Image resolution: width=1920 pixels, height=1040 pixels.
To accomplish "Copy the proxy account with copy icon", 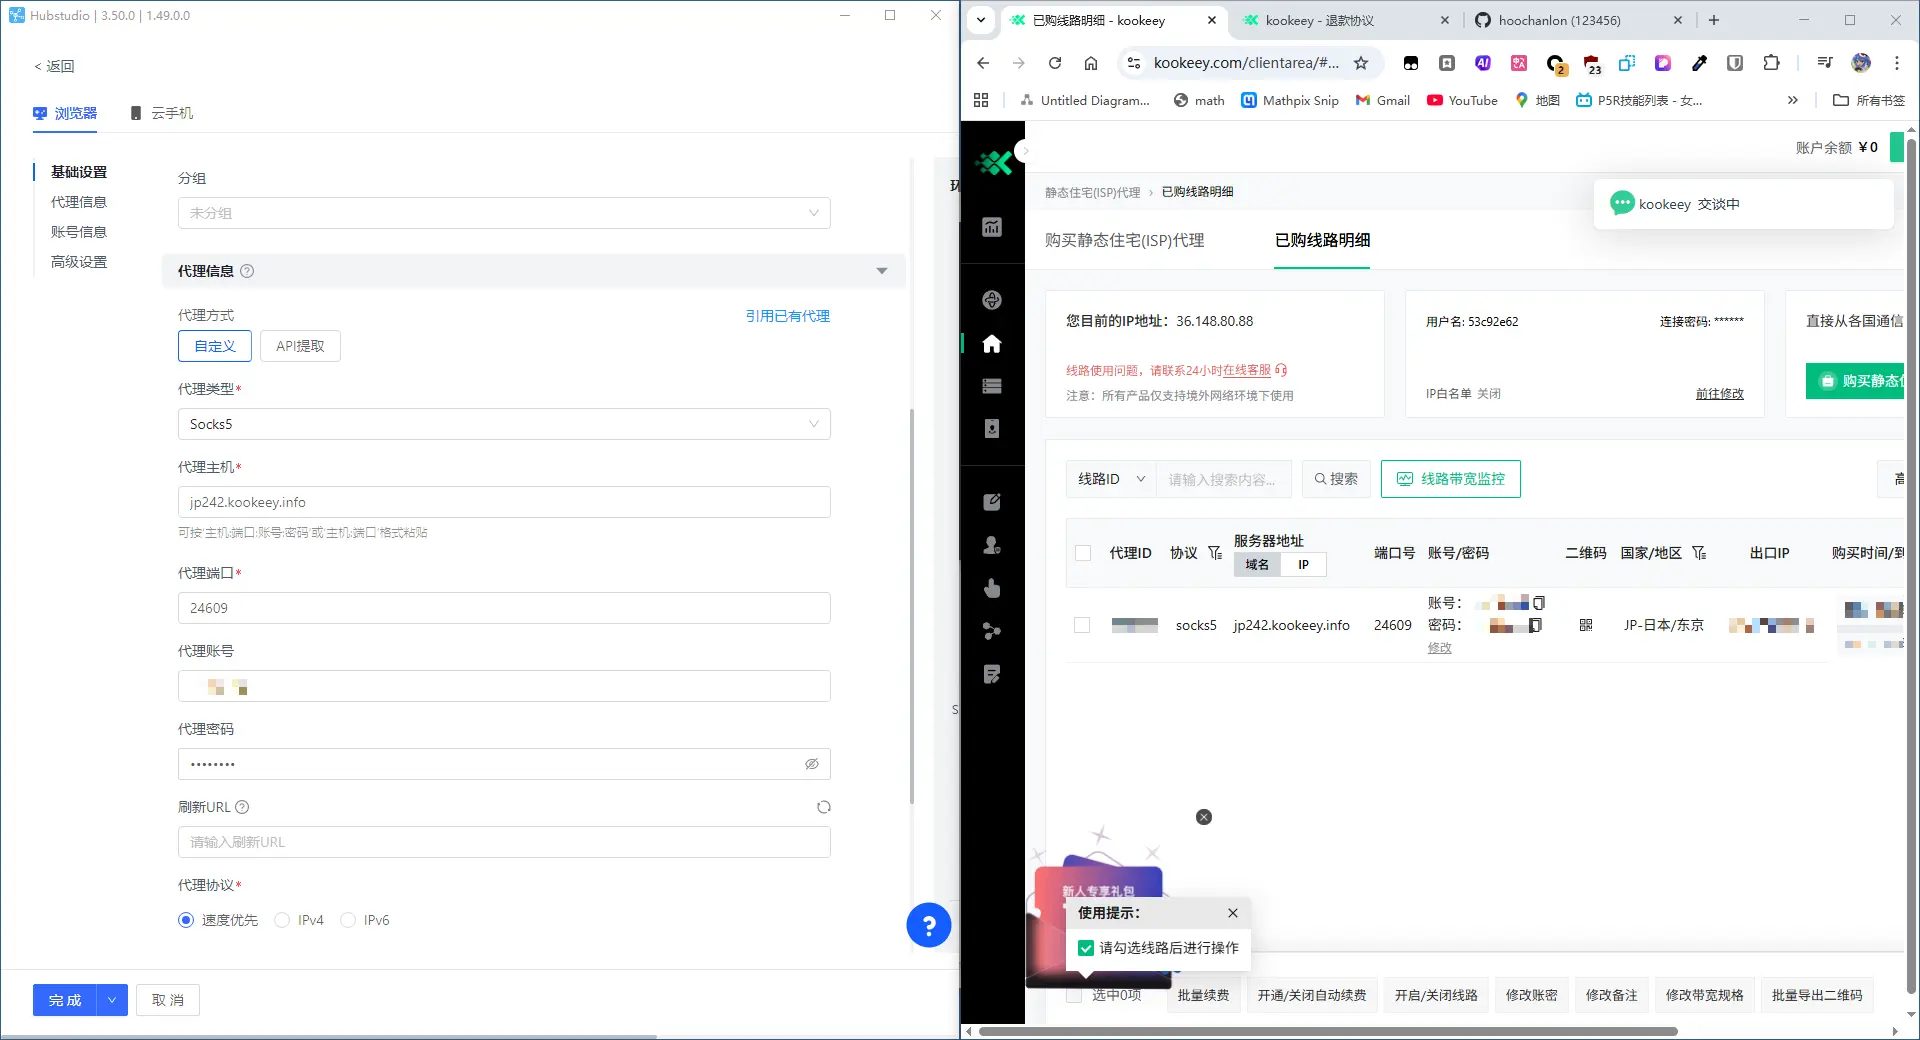I will pyautogui.click(x=1539, y=603).
